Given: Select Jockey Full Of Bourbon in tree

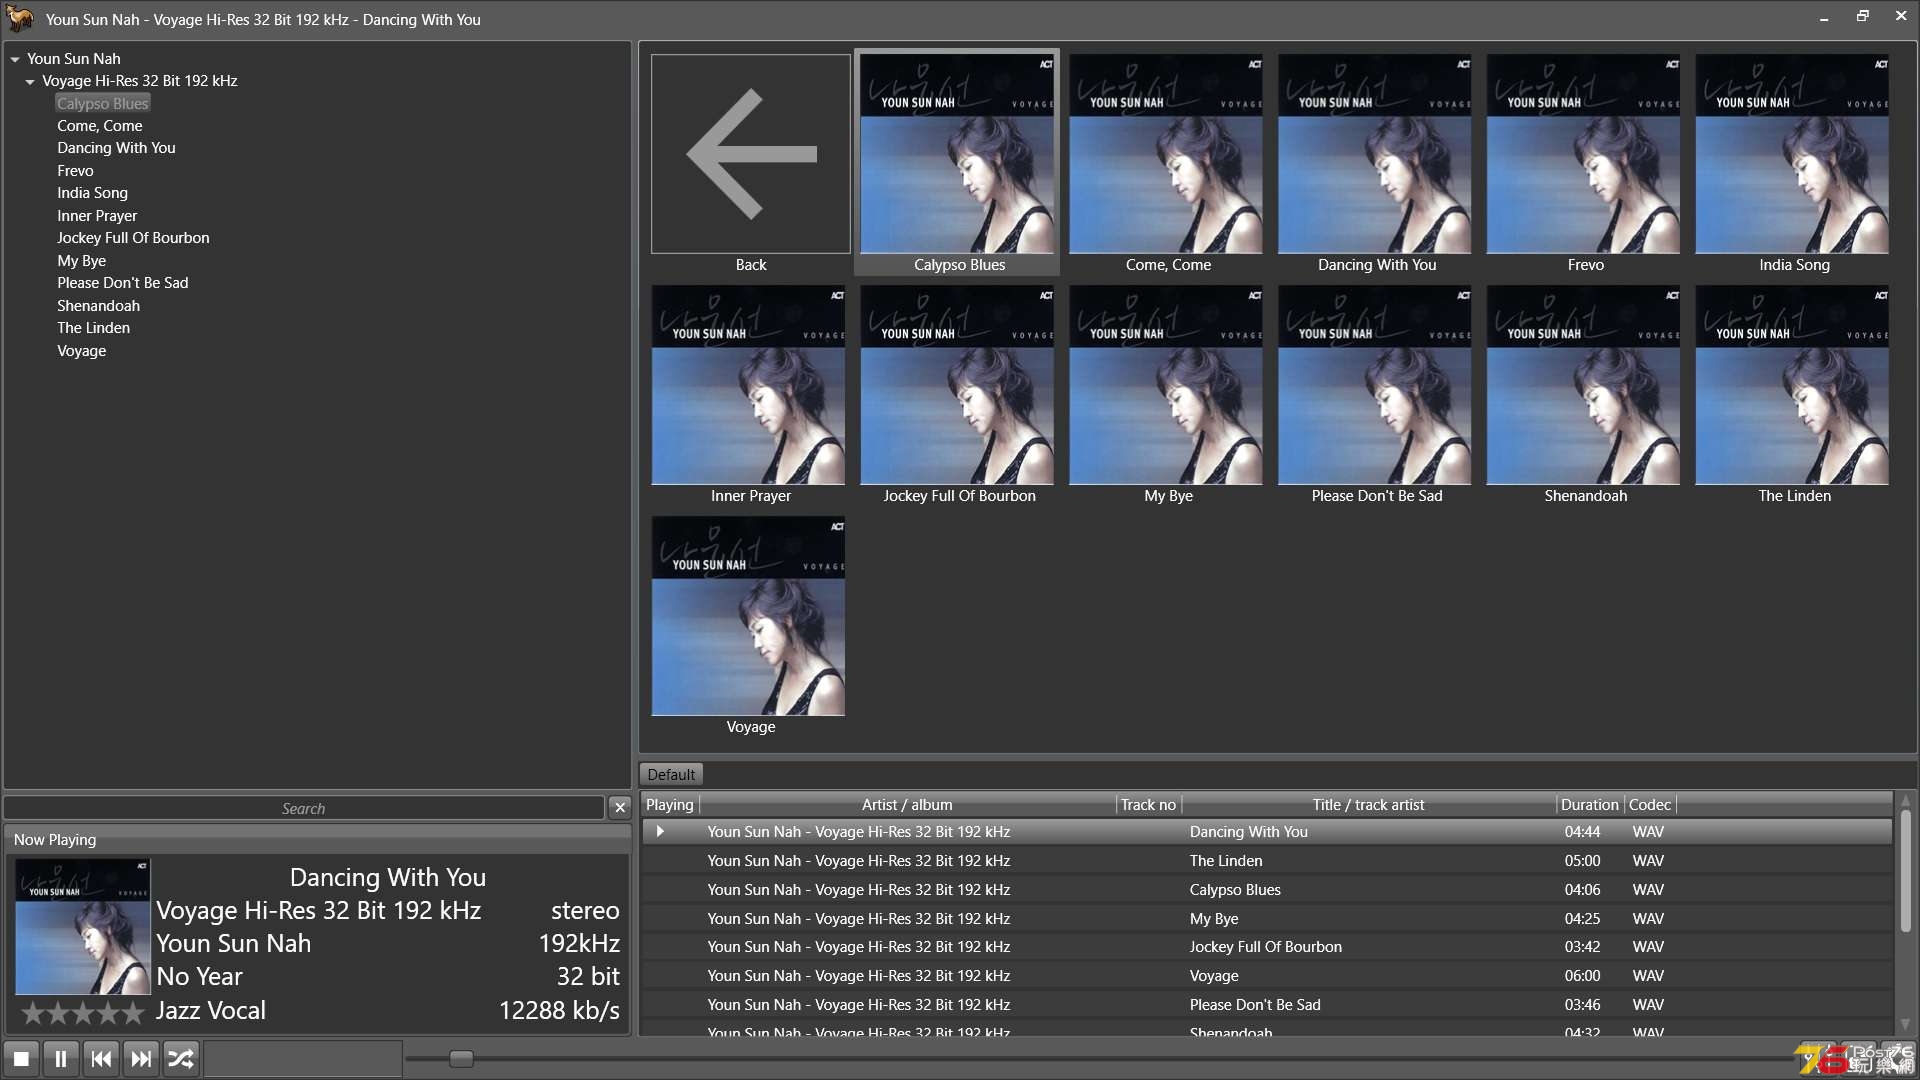Looking at the screenshot, I should [133, 238].
